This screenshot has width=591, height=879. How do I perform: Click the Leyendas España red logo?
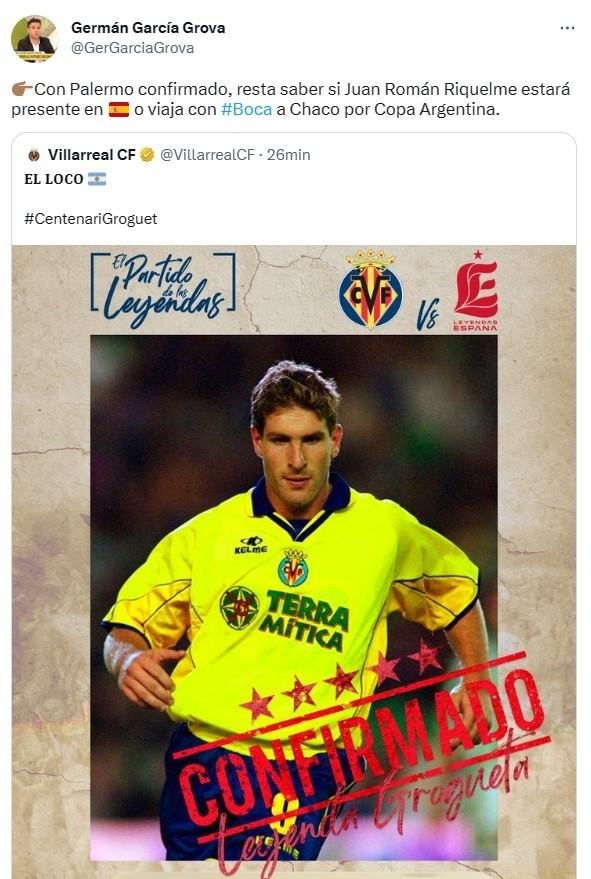(476, 291)
